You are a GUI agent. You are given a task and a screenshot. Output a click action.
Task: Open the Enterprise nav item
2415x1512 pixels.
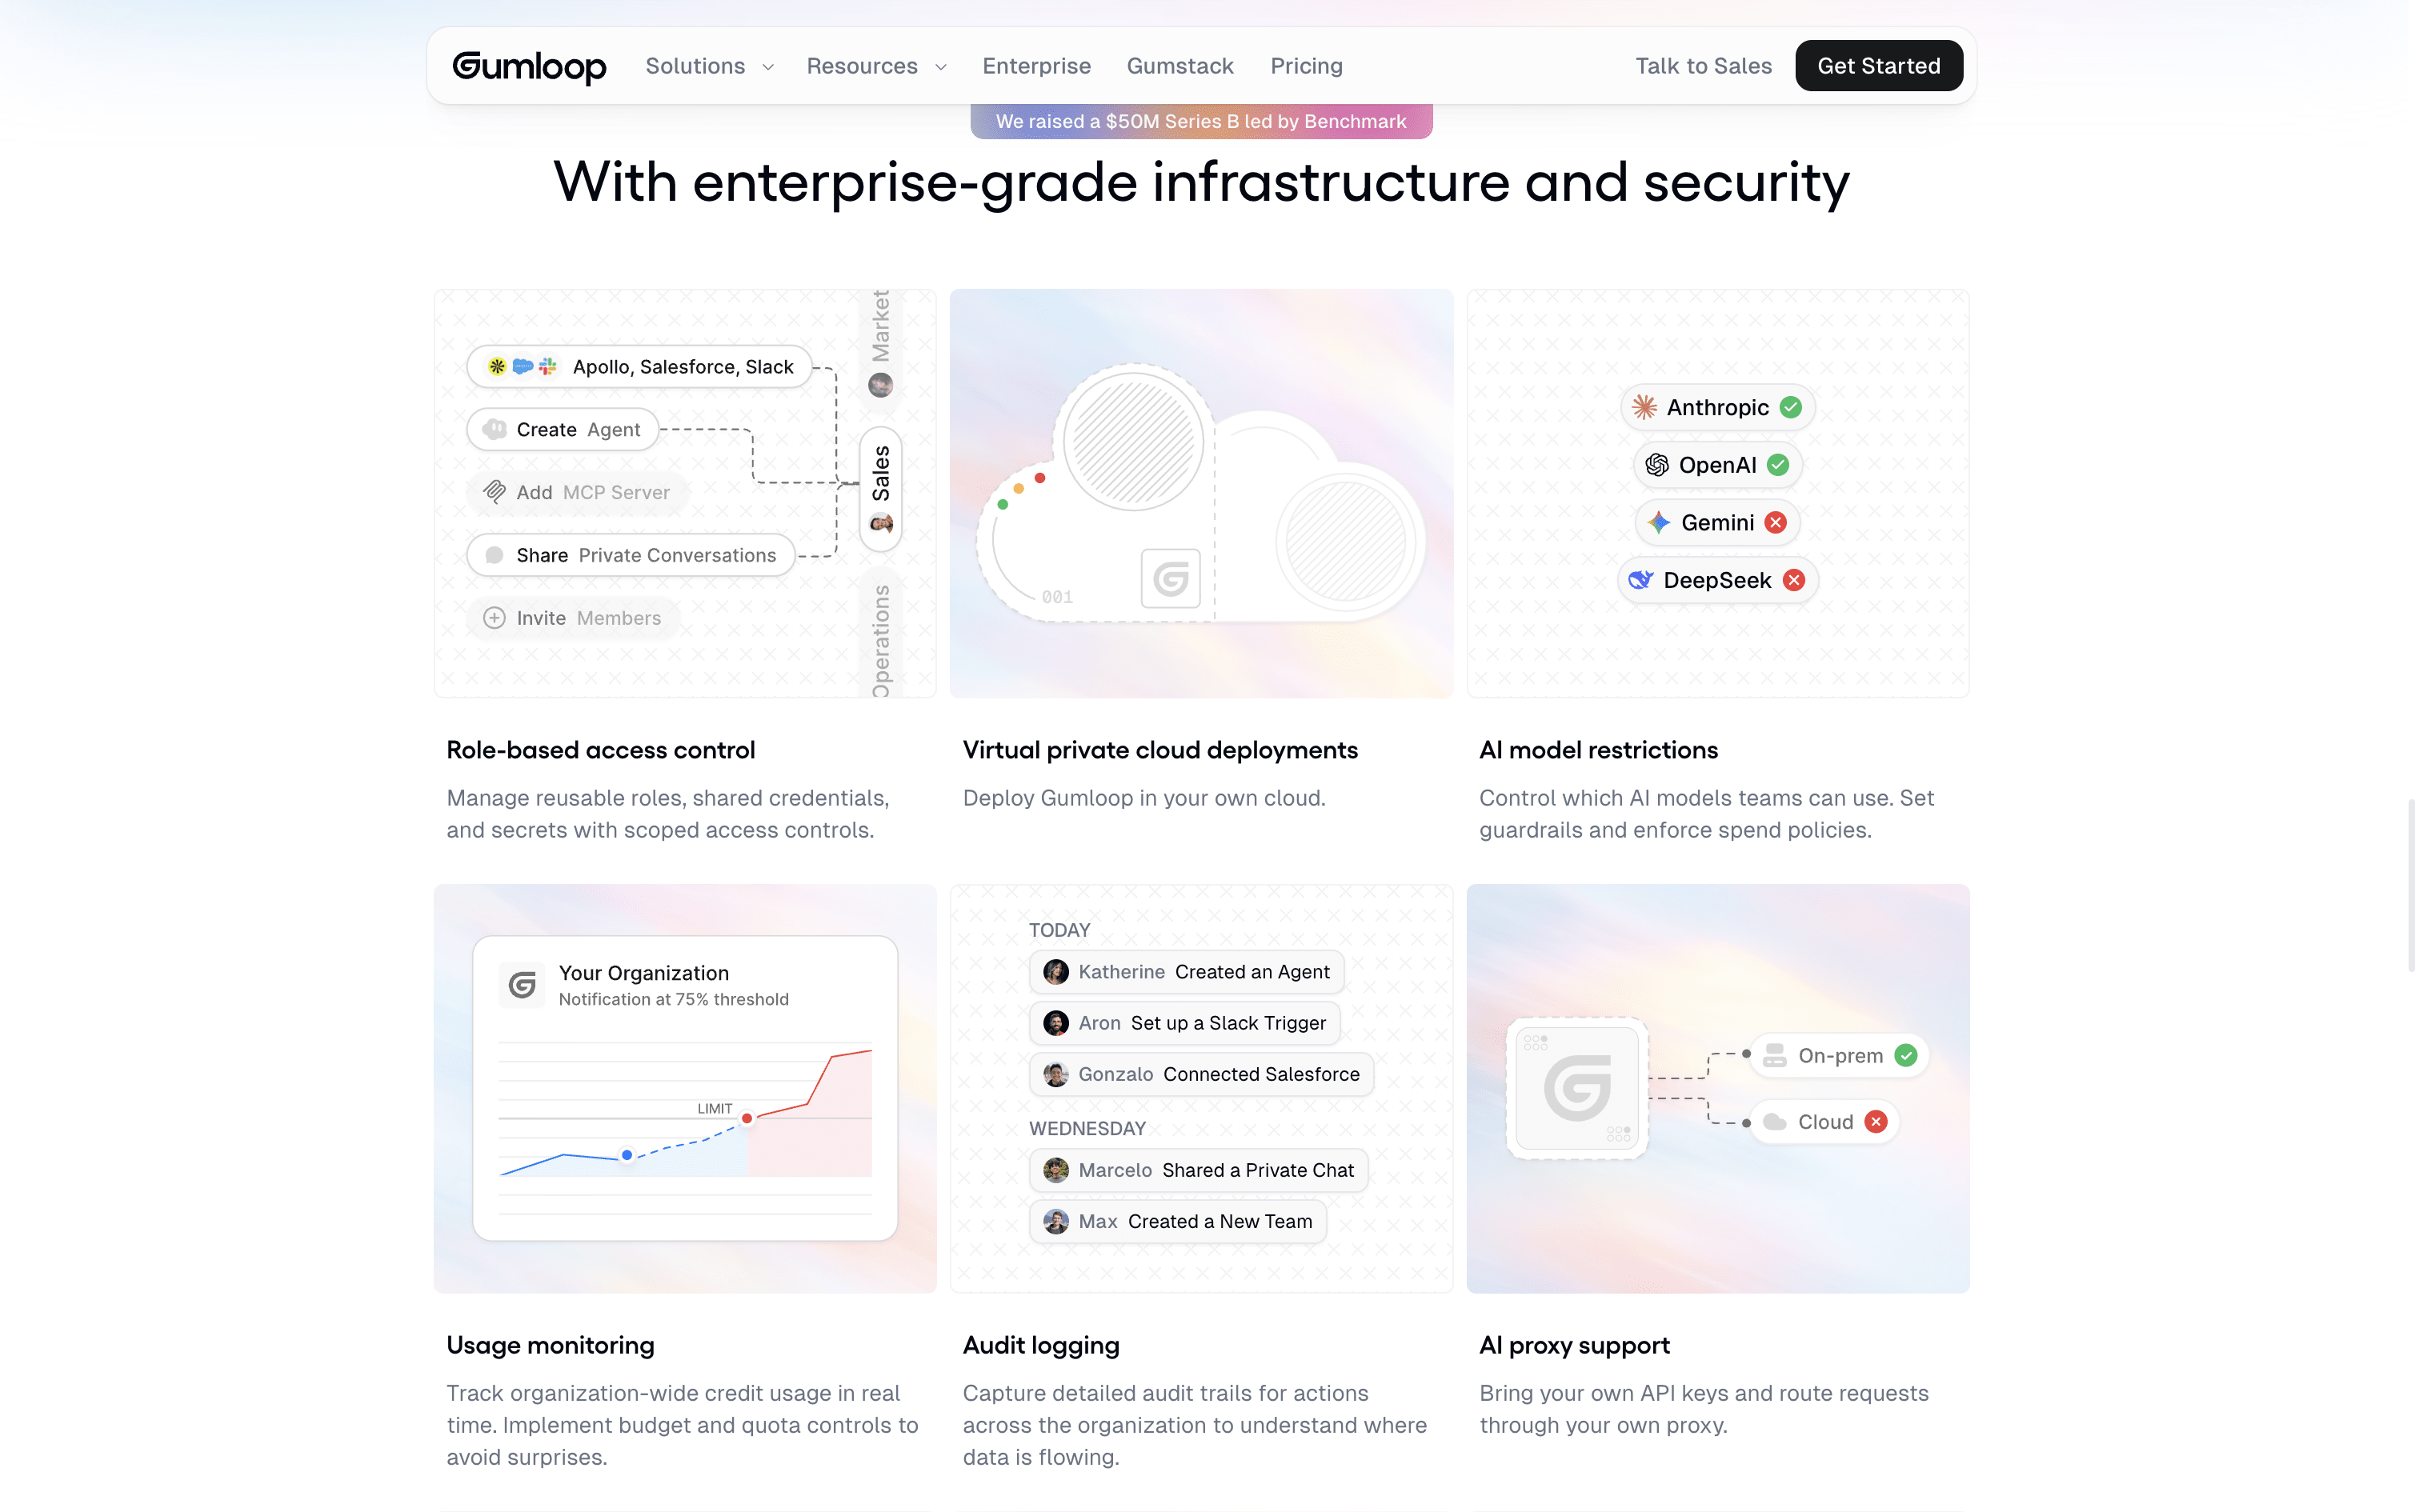coord(1036,66)
